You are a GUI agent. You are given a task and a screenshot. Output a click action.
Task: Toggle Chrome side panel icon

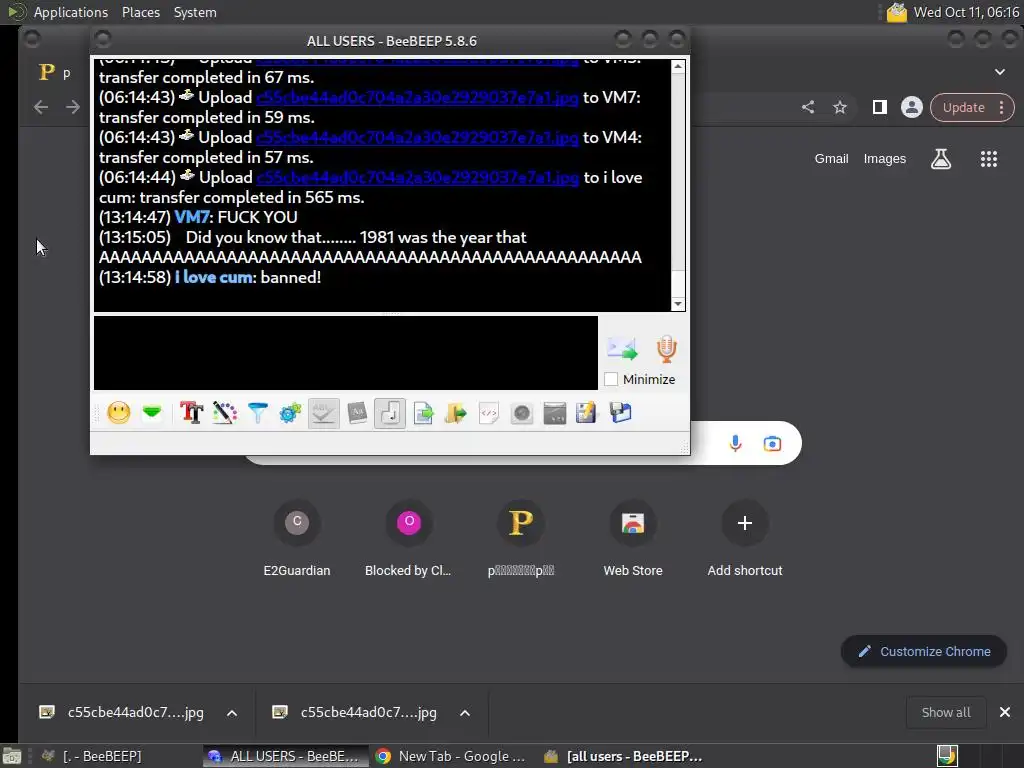[x=880, y=107]
